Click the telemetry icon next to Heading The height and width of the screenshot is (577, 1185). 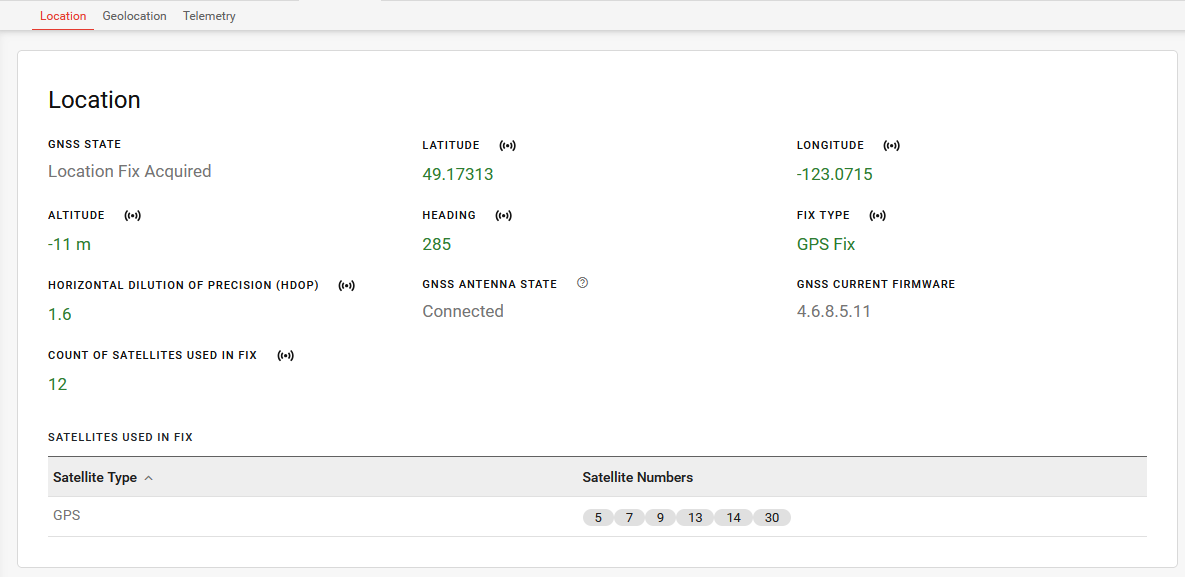[x=504, y=216]
